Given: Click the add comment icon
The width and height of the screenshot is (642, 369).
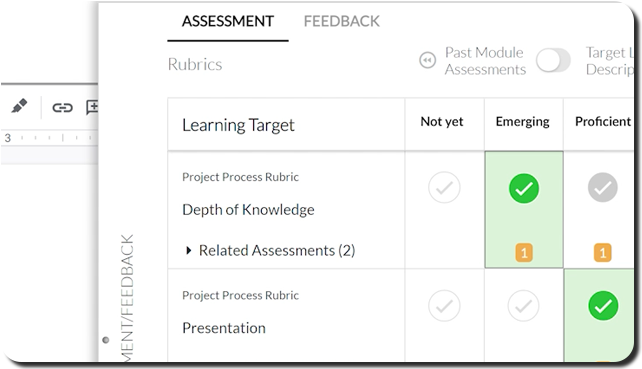Looking at the screenshot, I should point(92,107).
